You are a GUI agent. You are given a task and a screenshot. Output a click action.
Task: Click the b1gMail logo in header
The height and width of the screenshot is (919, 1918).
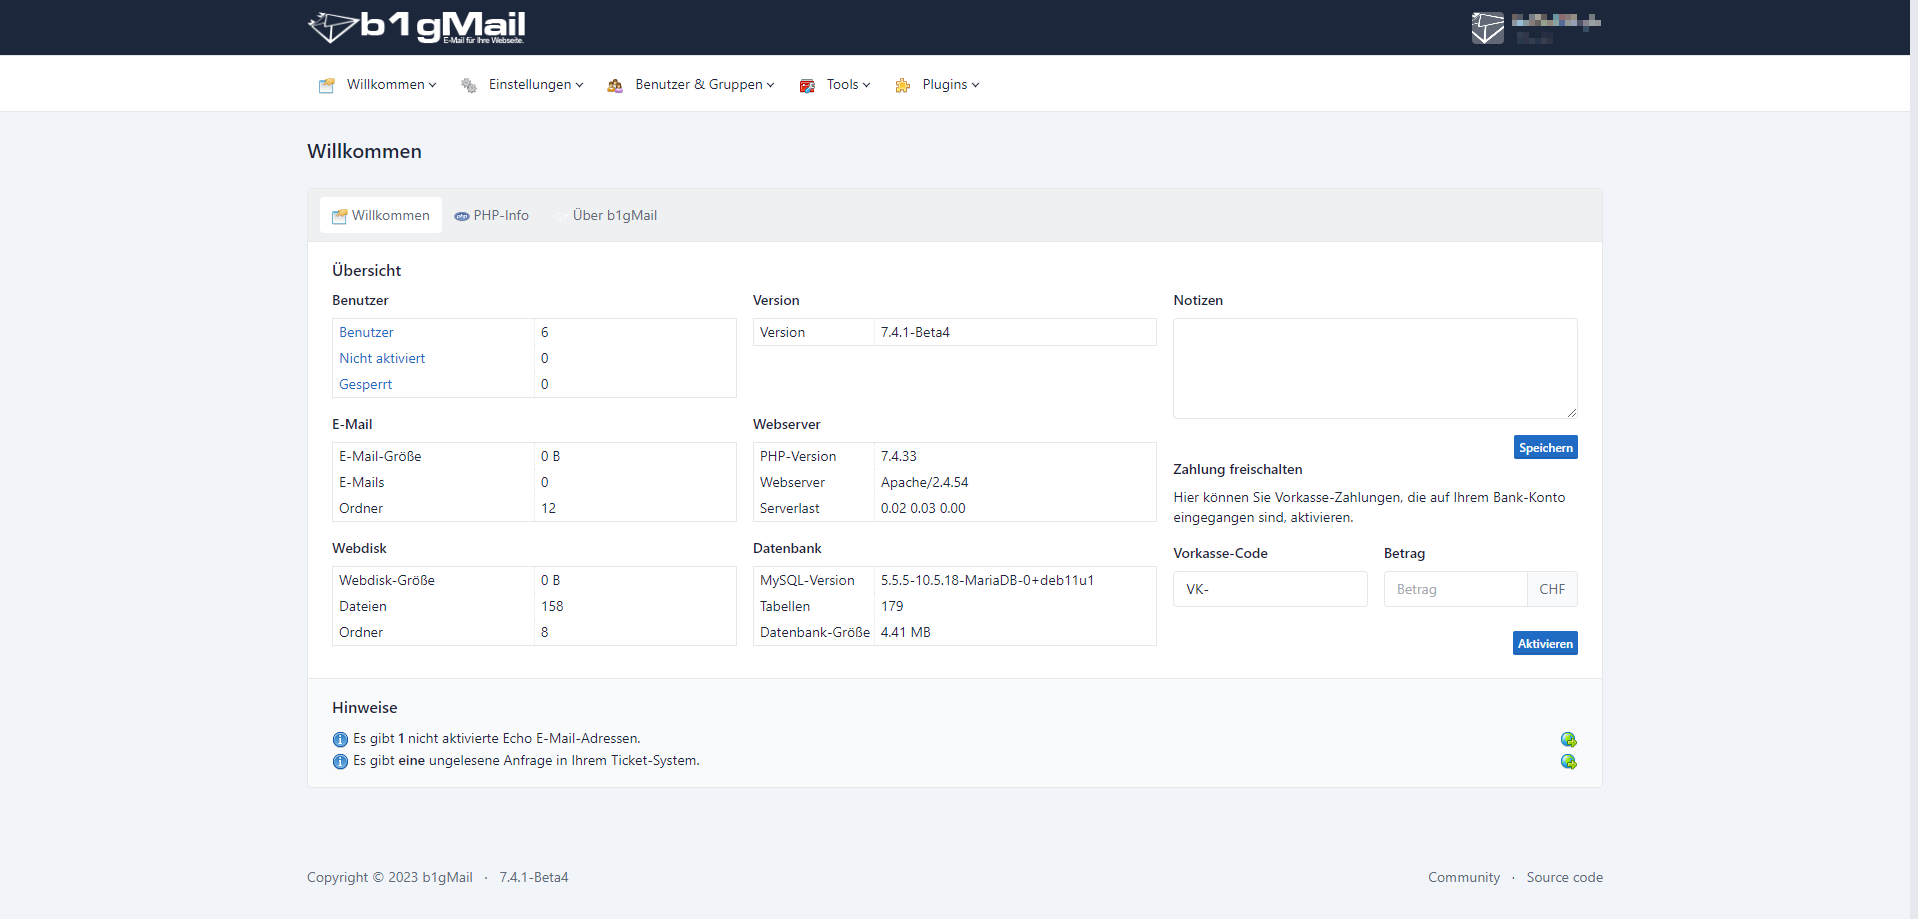(417, 27)
